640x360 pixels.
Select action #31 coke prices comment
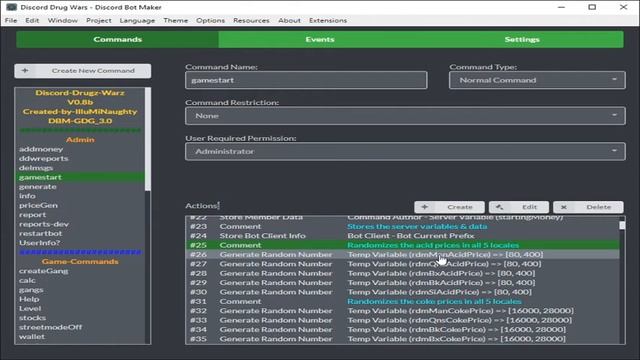coord(402,302)
